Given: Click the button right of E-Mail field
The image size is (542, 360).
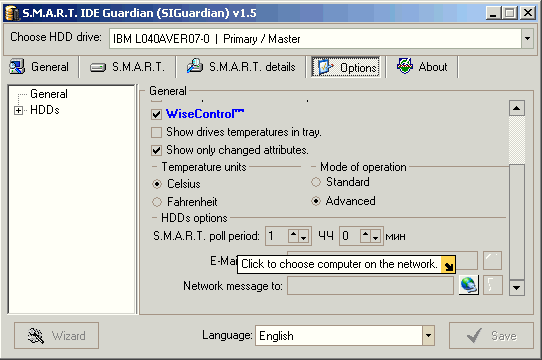Looking at the screenshot, I should (492, 260).
